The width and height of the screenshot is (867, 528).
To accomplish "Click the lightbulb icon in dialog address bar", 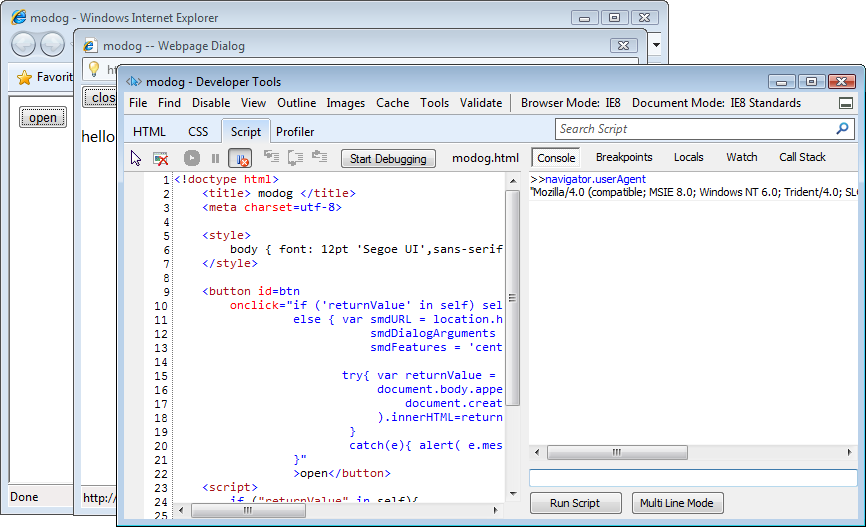I will (94, 69).
